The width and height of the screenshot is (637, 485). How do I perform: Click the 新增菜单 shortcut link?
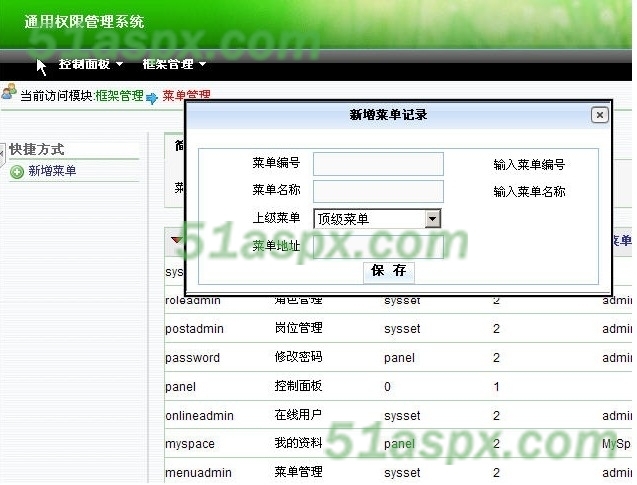tap(52, 171)
